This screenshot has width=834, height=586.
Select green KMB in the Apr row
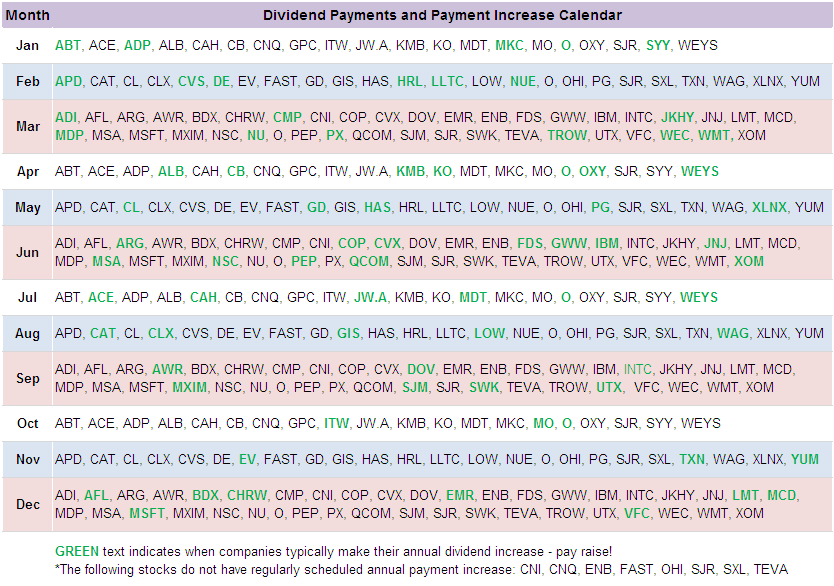tap(410, 171)
